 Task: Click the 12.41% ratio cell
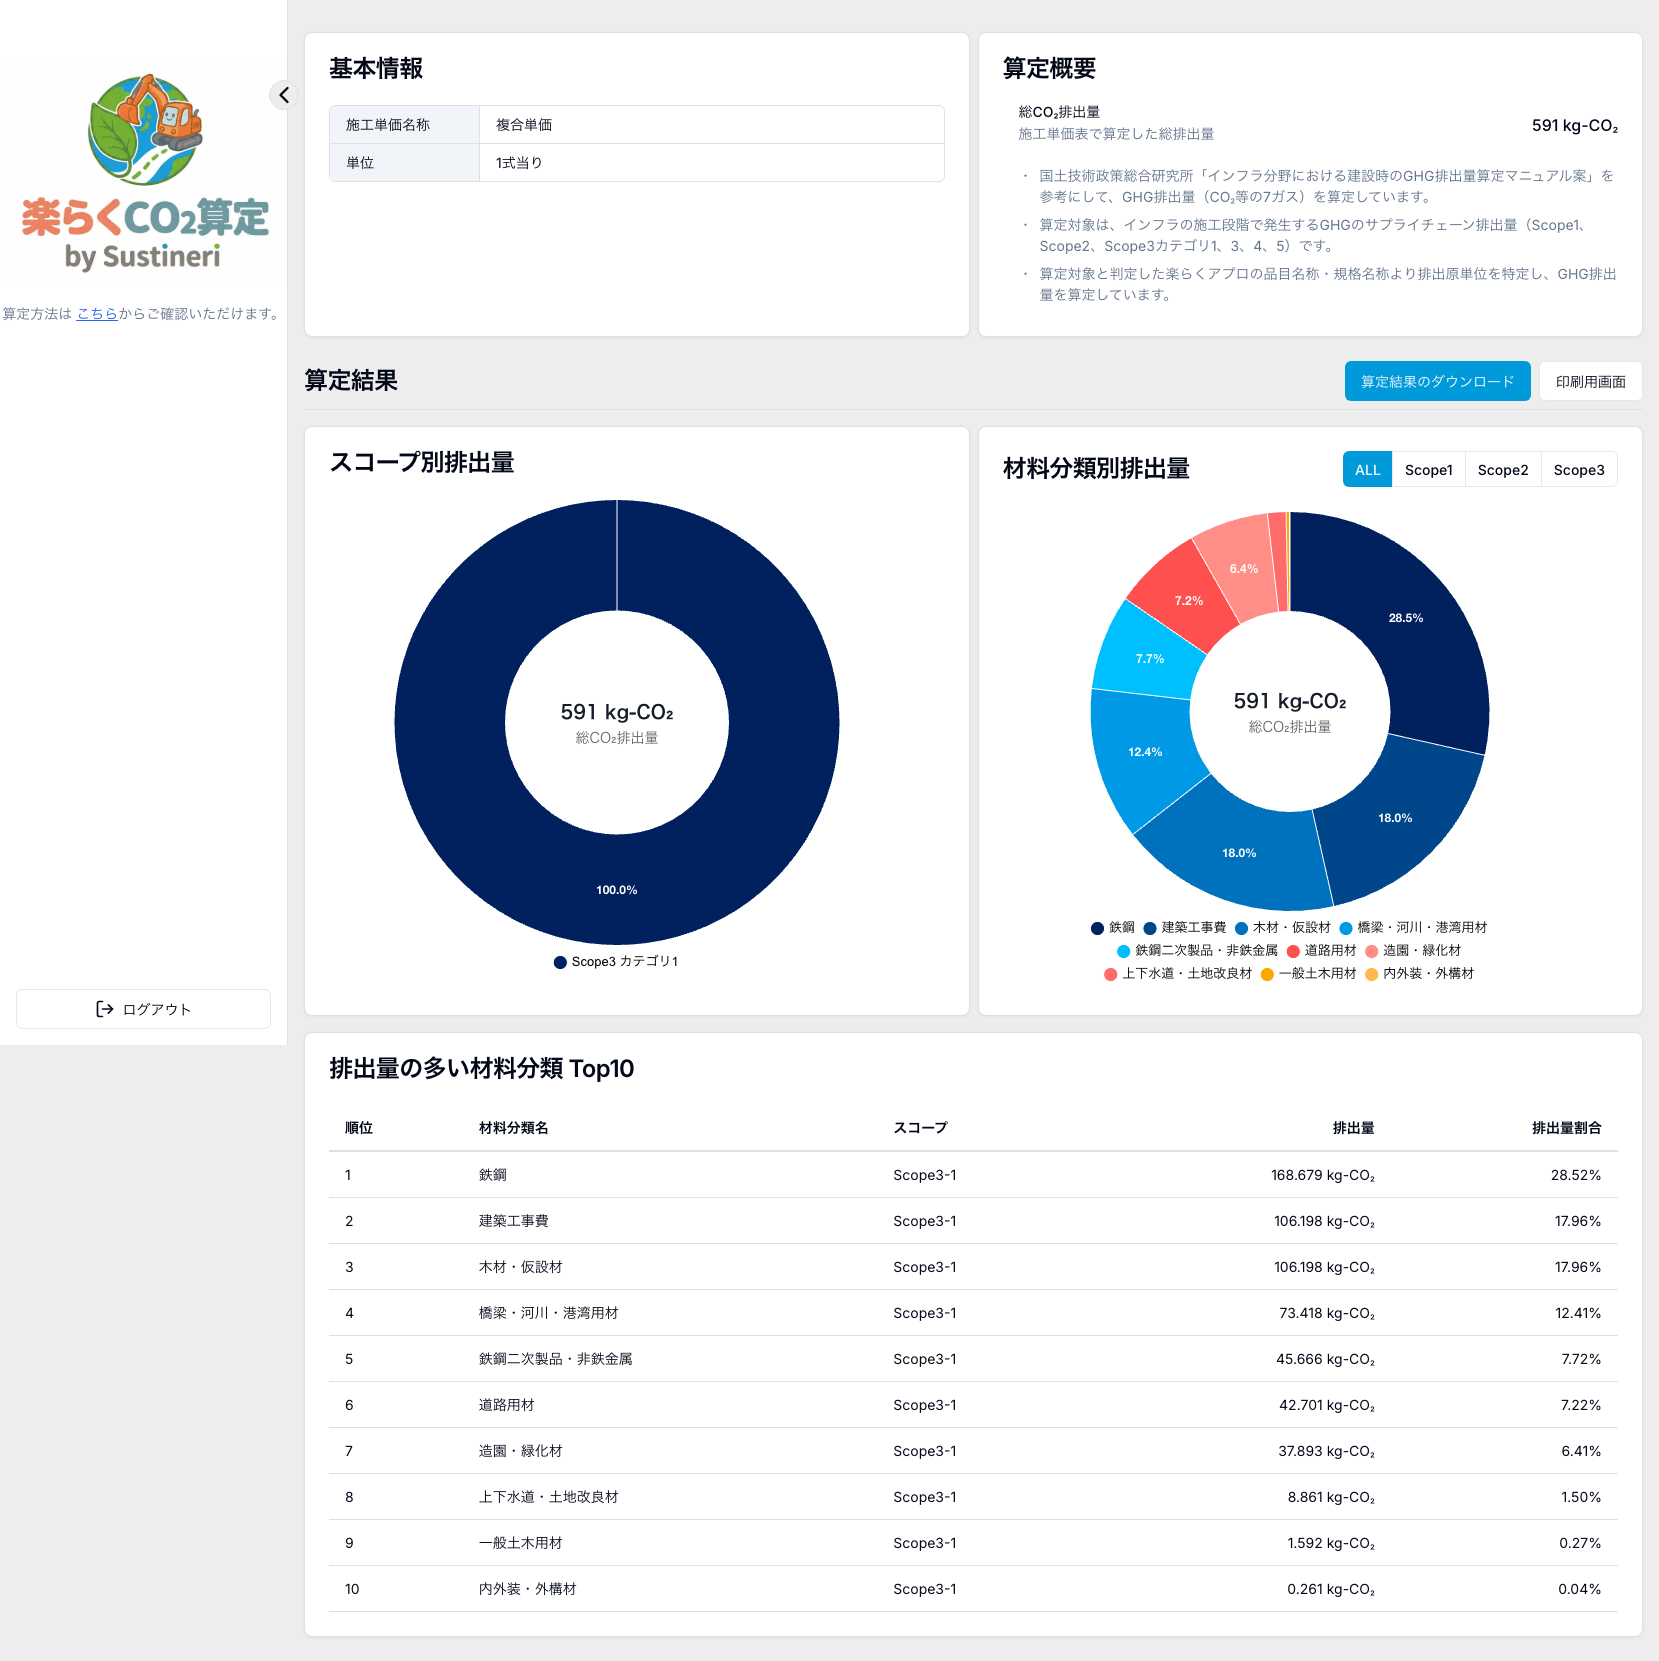pyautogui.click(x=1577, y=1313)
